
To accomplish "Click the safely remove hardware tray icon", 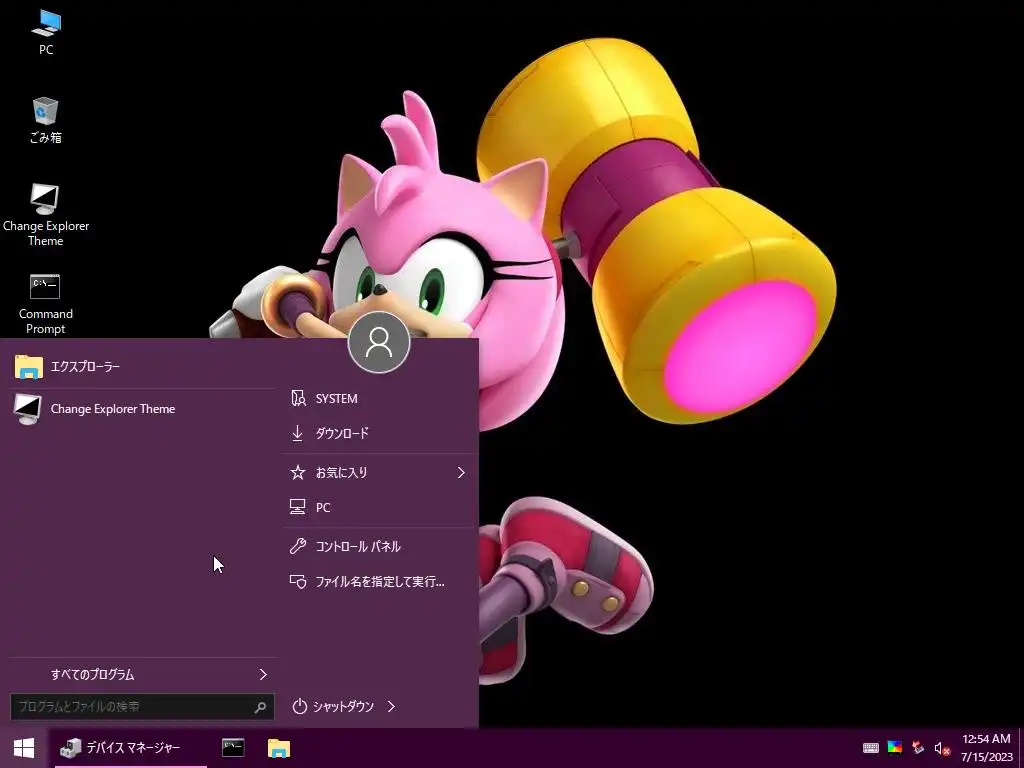I will [x=918, y=748].
